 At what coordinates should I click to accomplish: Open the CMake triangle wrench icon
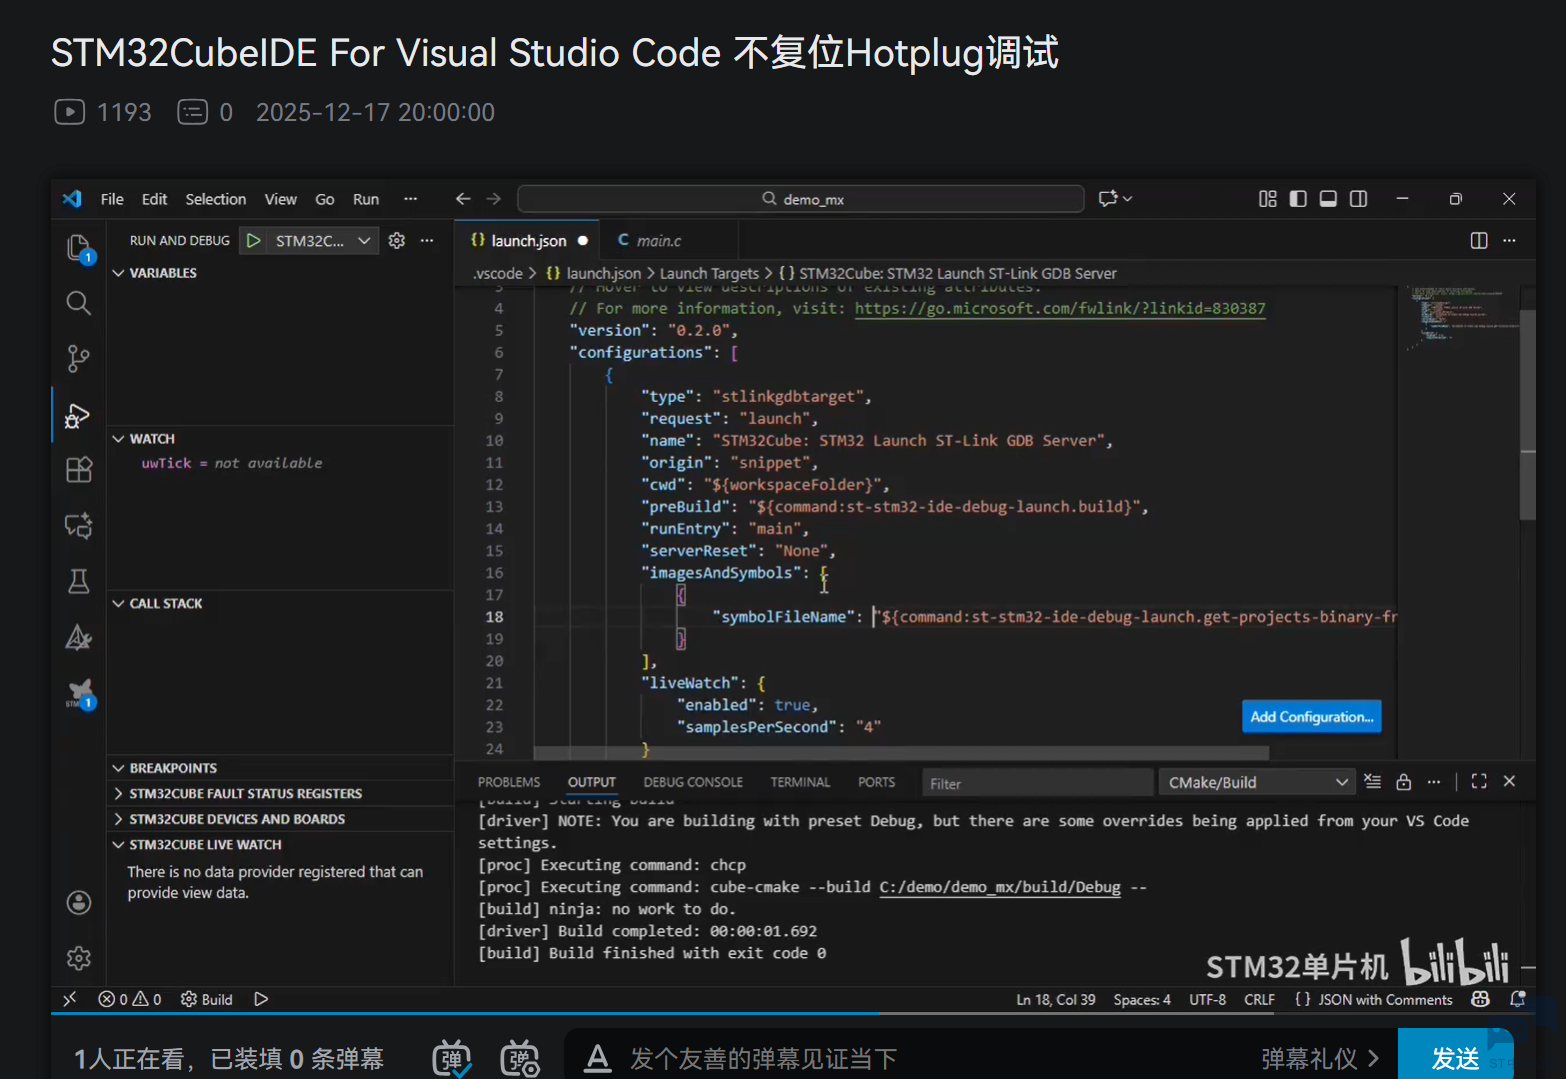coord(78,637)
